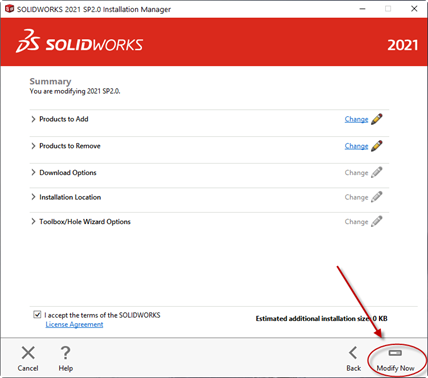Go back with the Back arrow
Viewport: 428px width, 378px height.
353,359
